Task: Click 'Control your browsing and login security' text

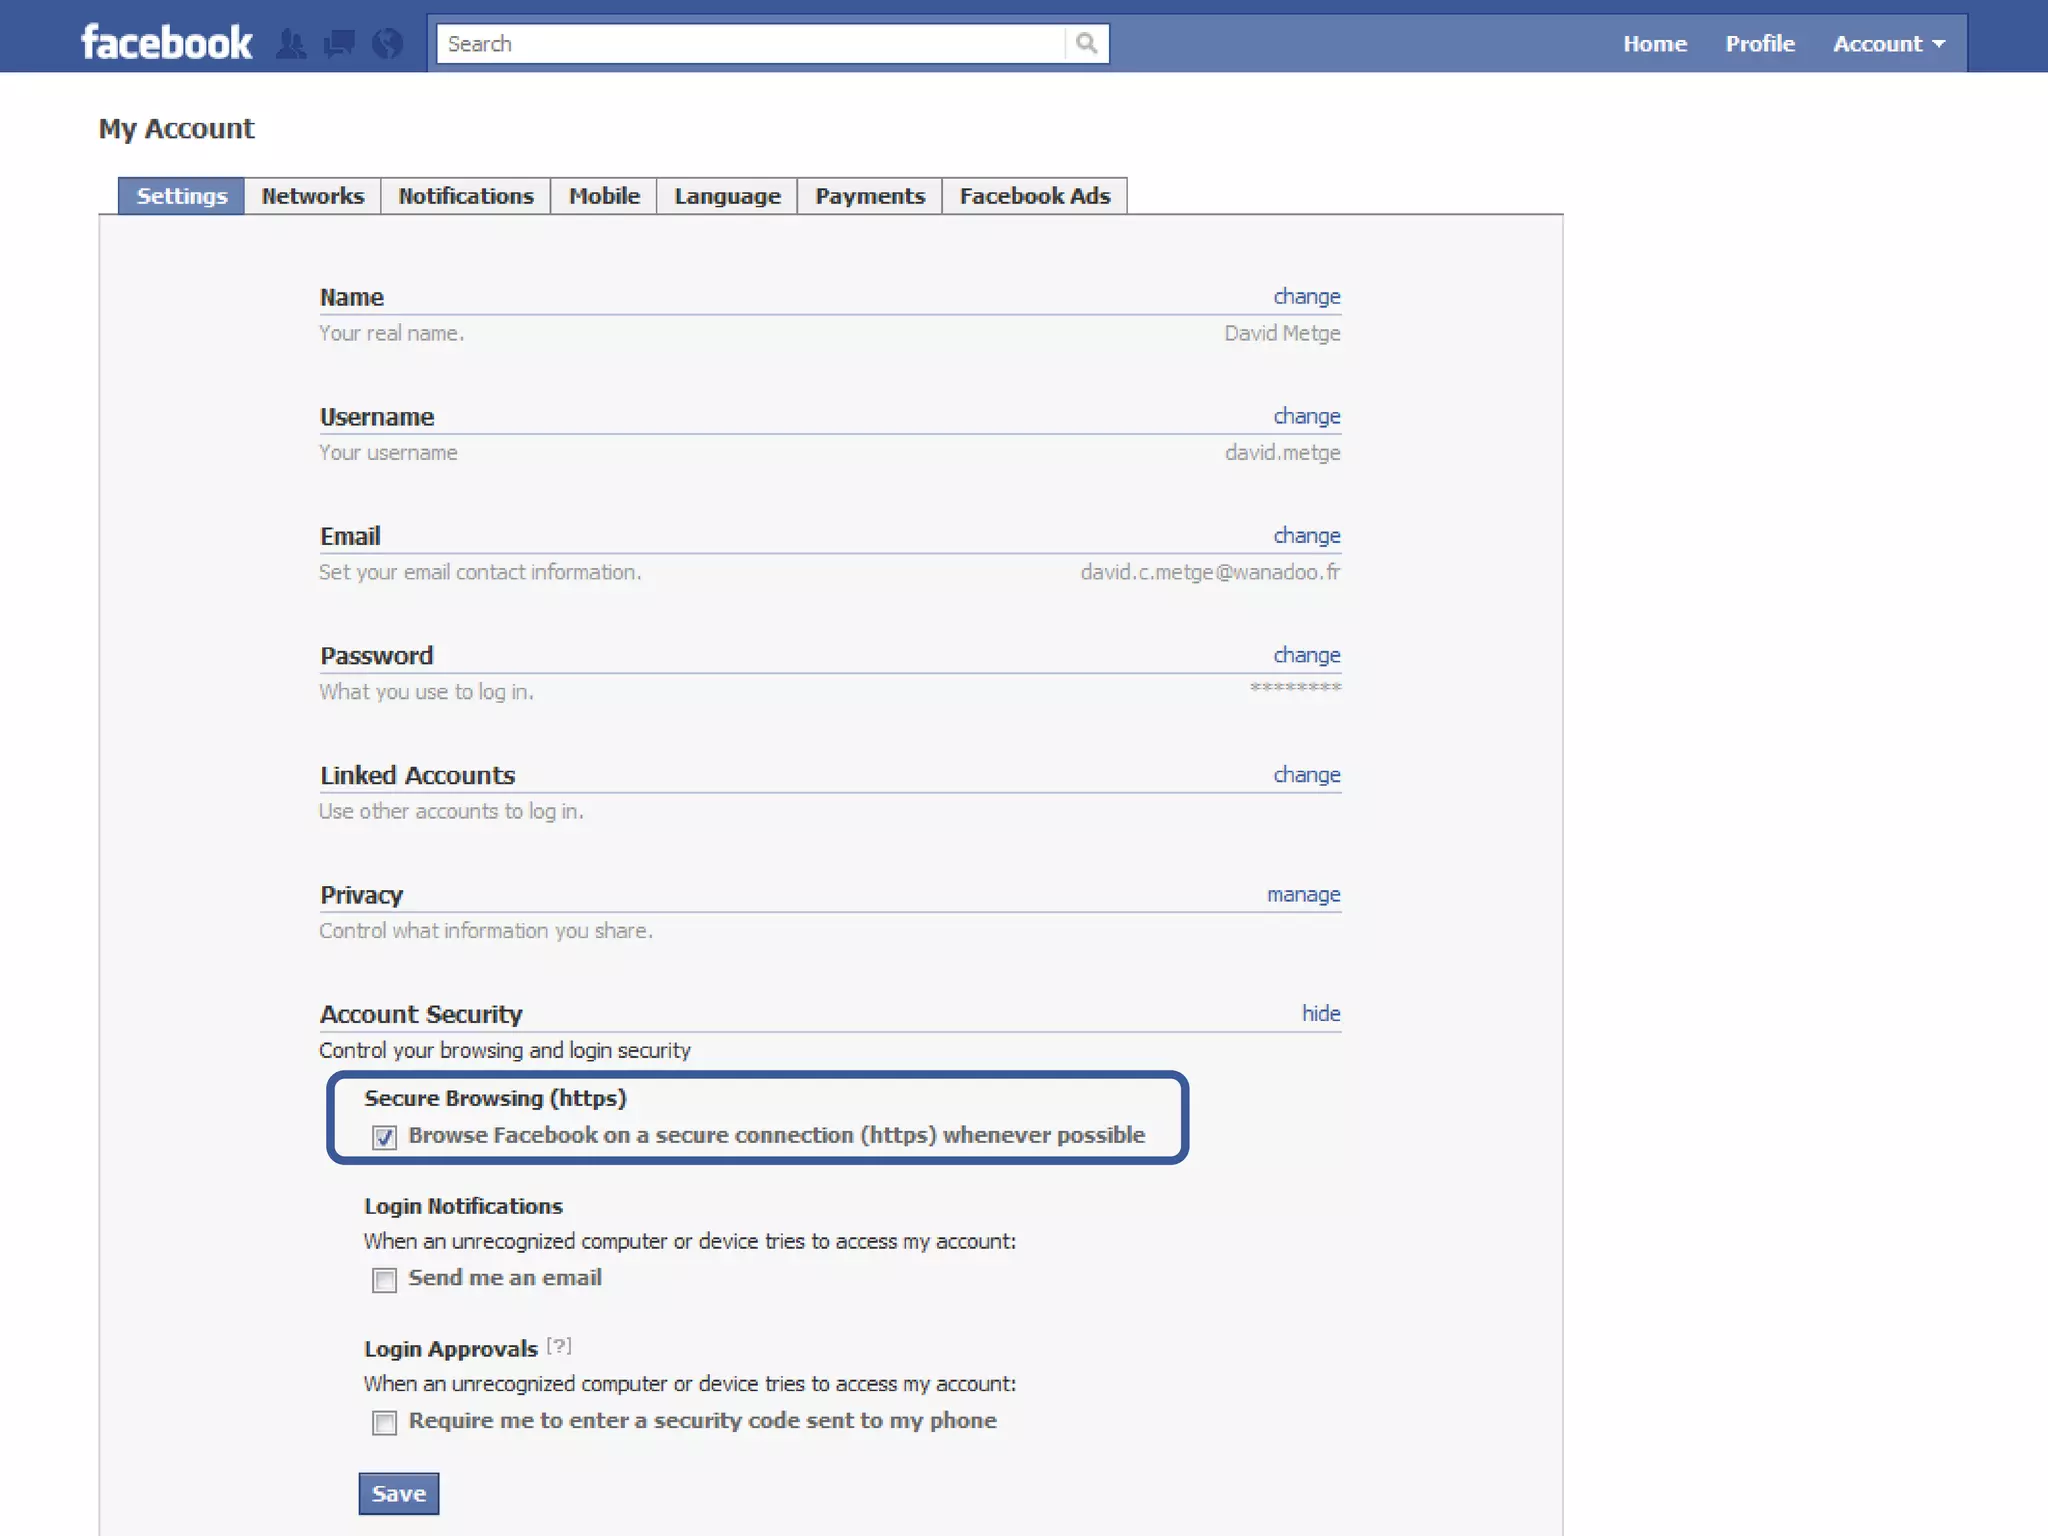Action: pos(505,1051)
